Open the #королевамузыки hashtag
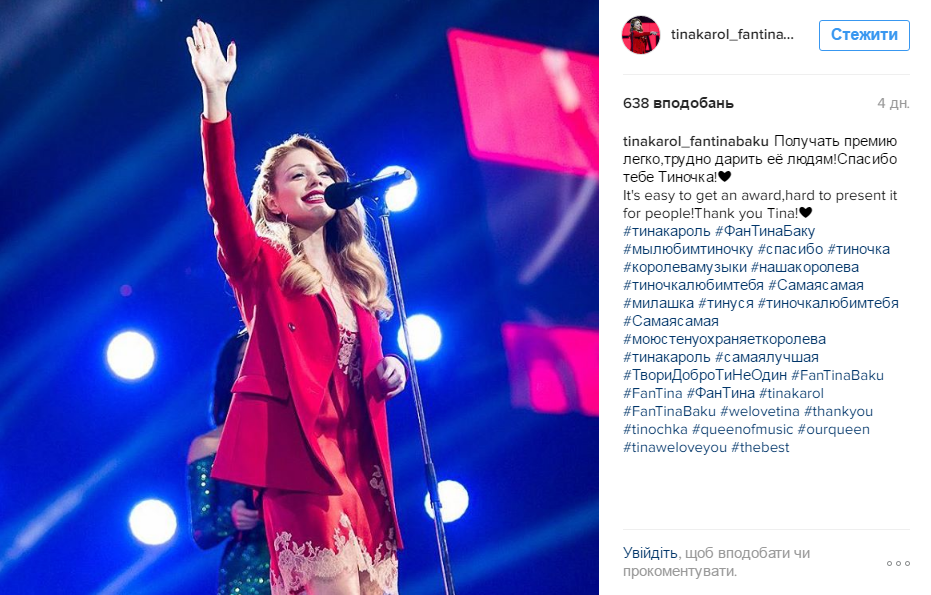 coord(684,267)
